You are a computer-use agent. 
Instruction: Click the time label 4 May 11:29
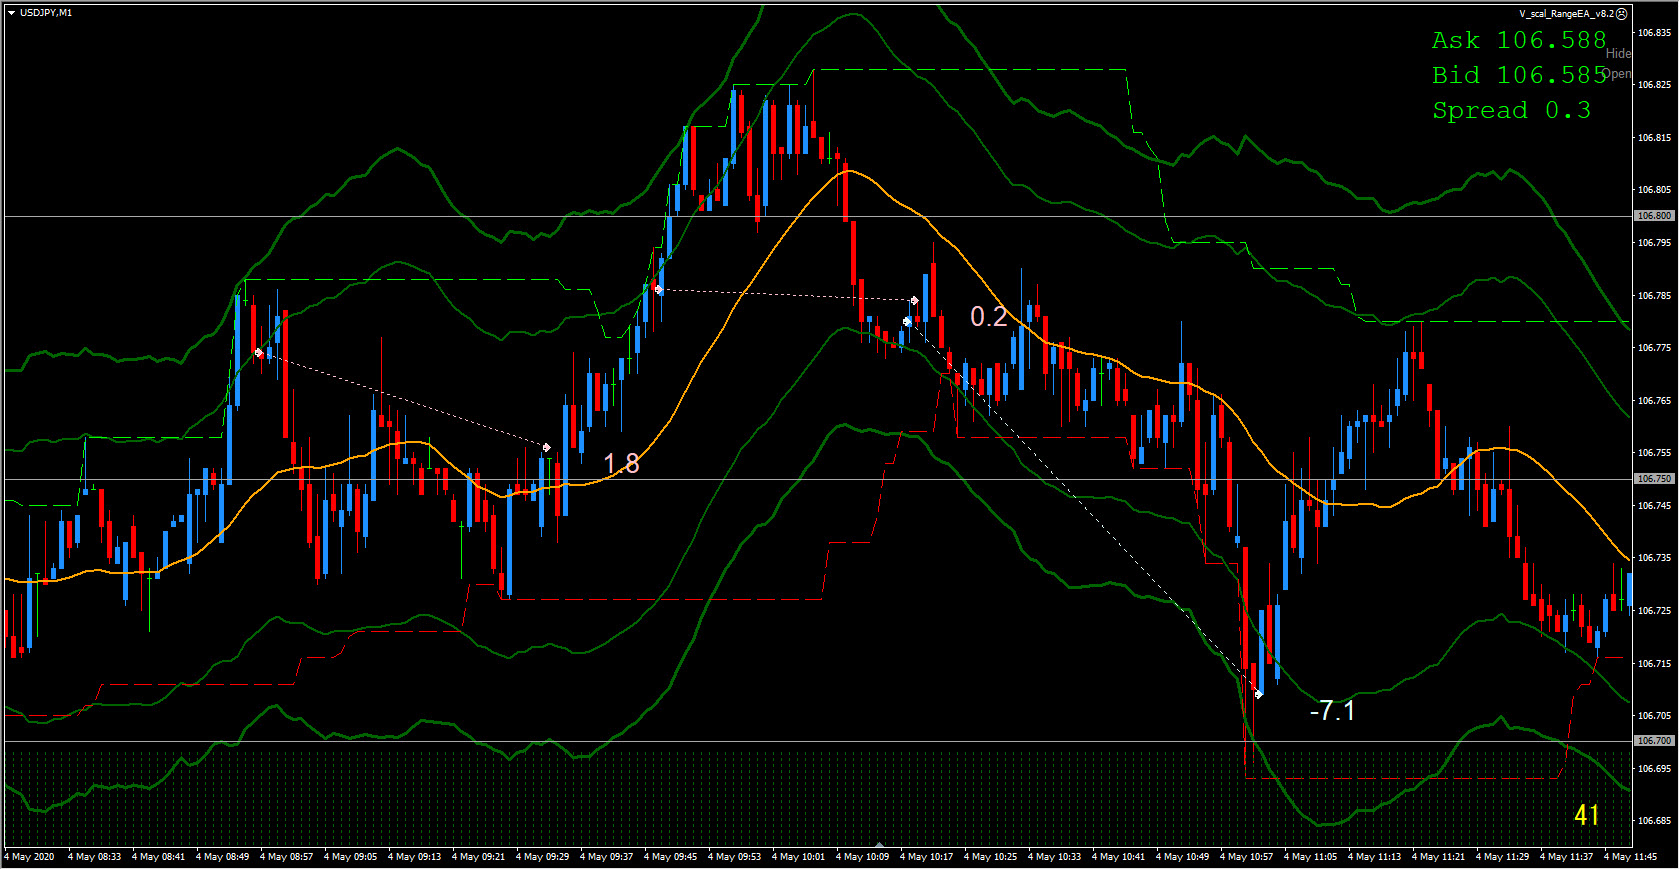(1502, 857)
